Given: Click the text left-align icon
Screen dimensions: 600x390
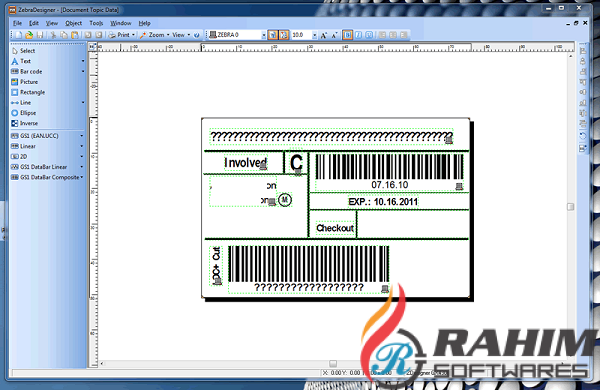Looking at the screenshot, I should pos(382,35).
